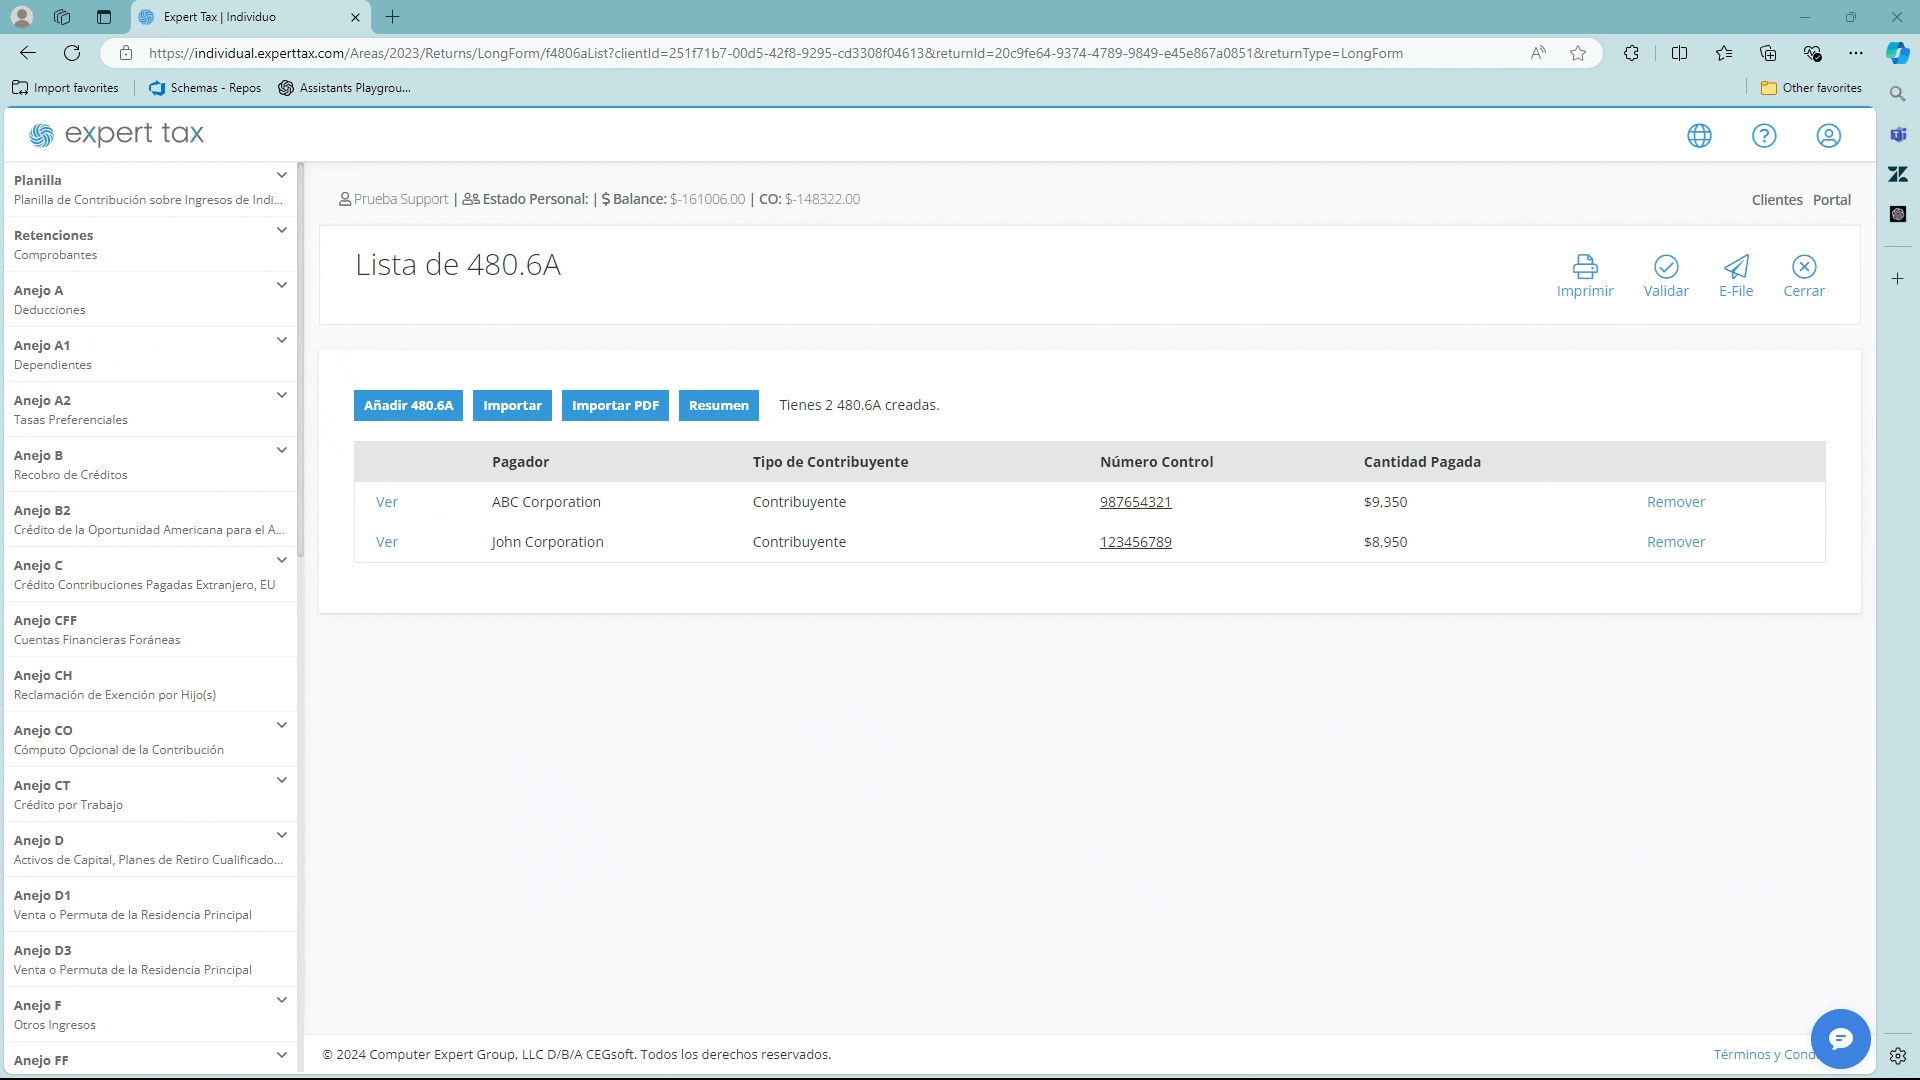This screenshot has height=1080, width=1920.
Task: Open the language globe icon
Action: (1699, 135)
